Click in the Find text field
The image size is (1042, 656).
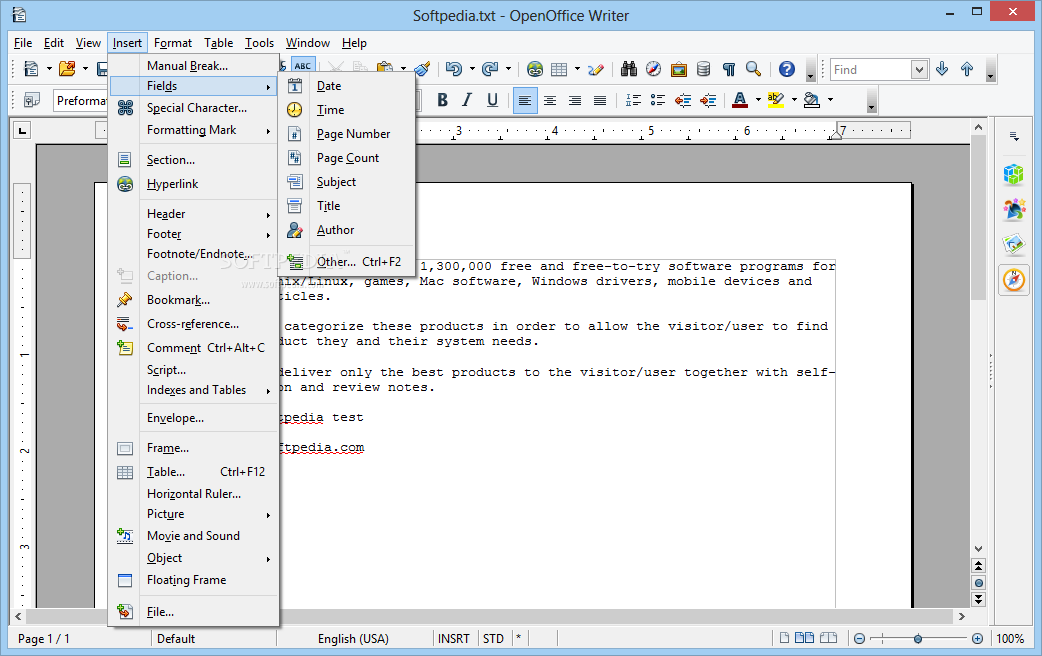871,70
